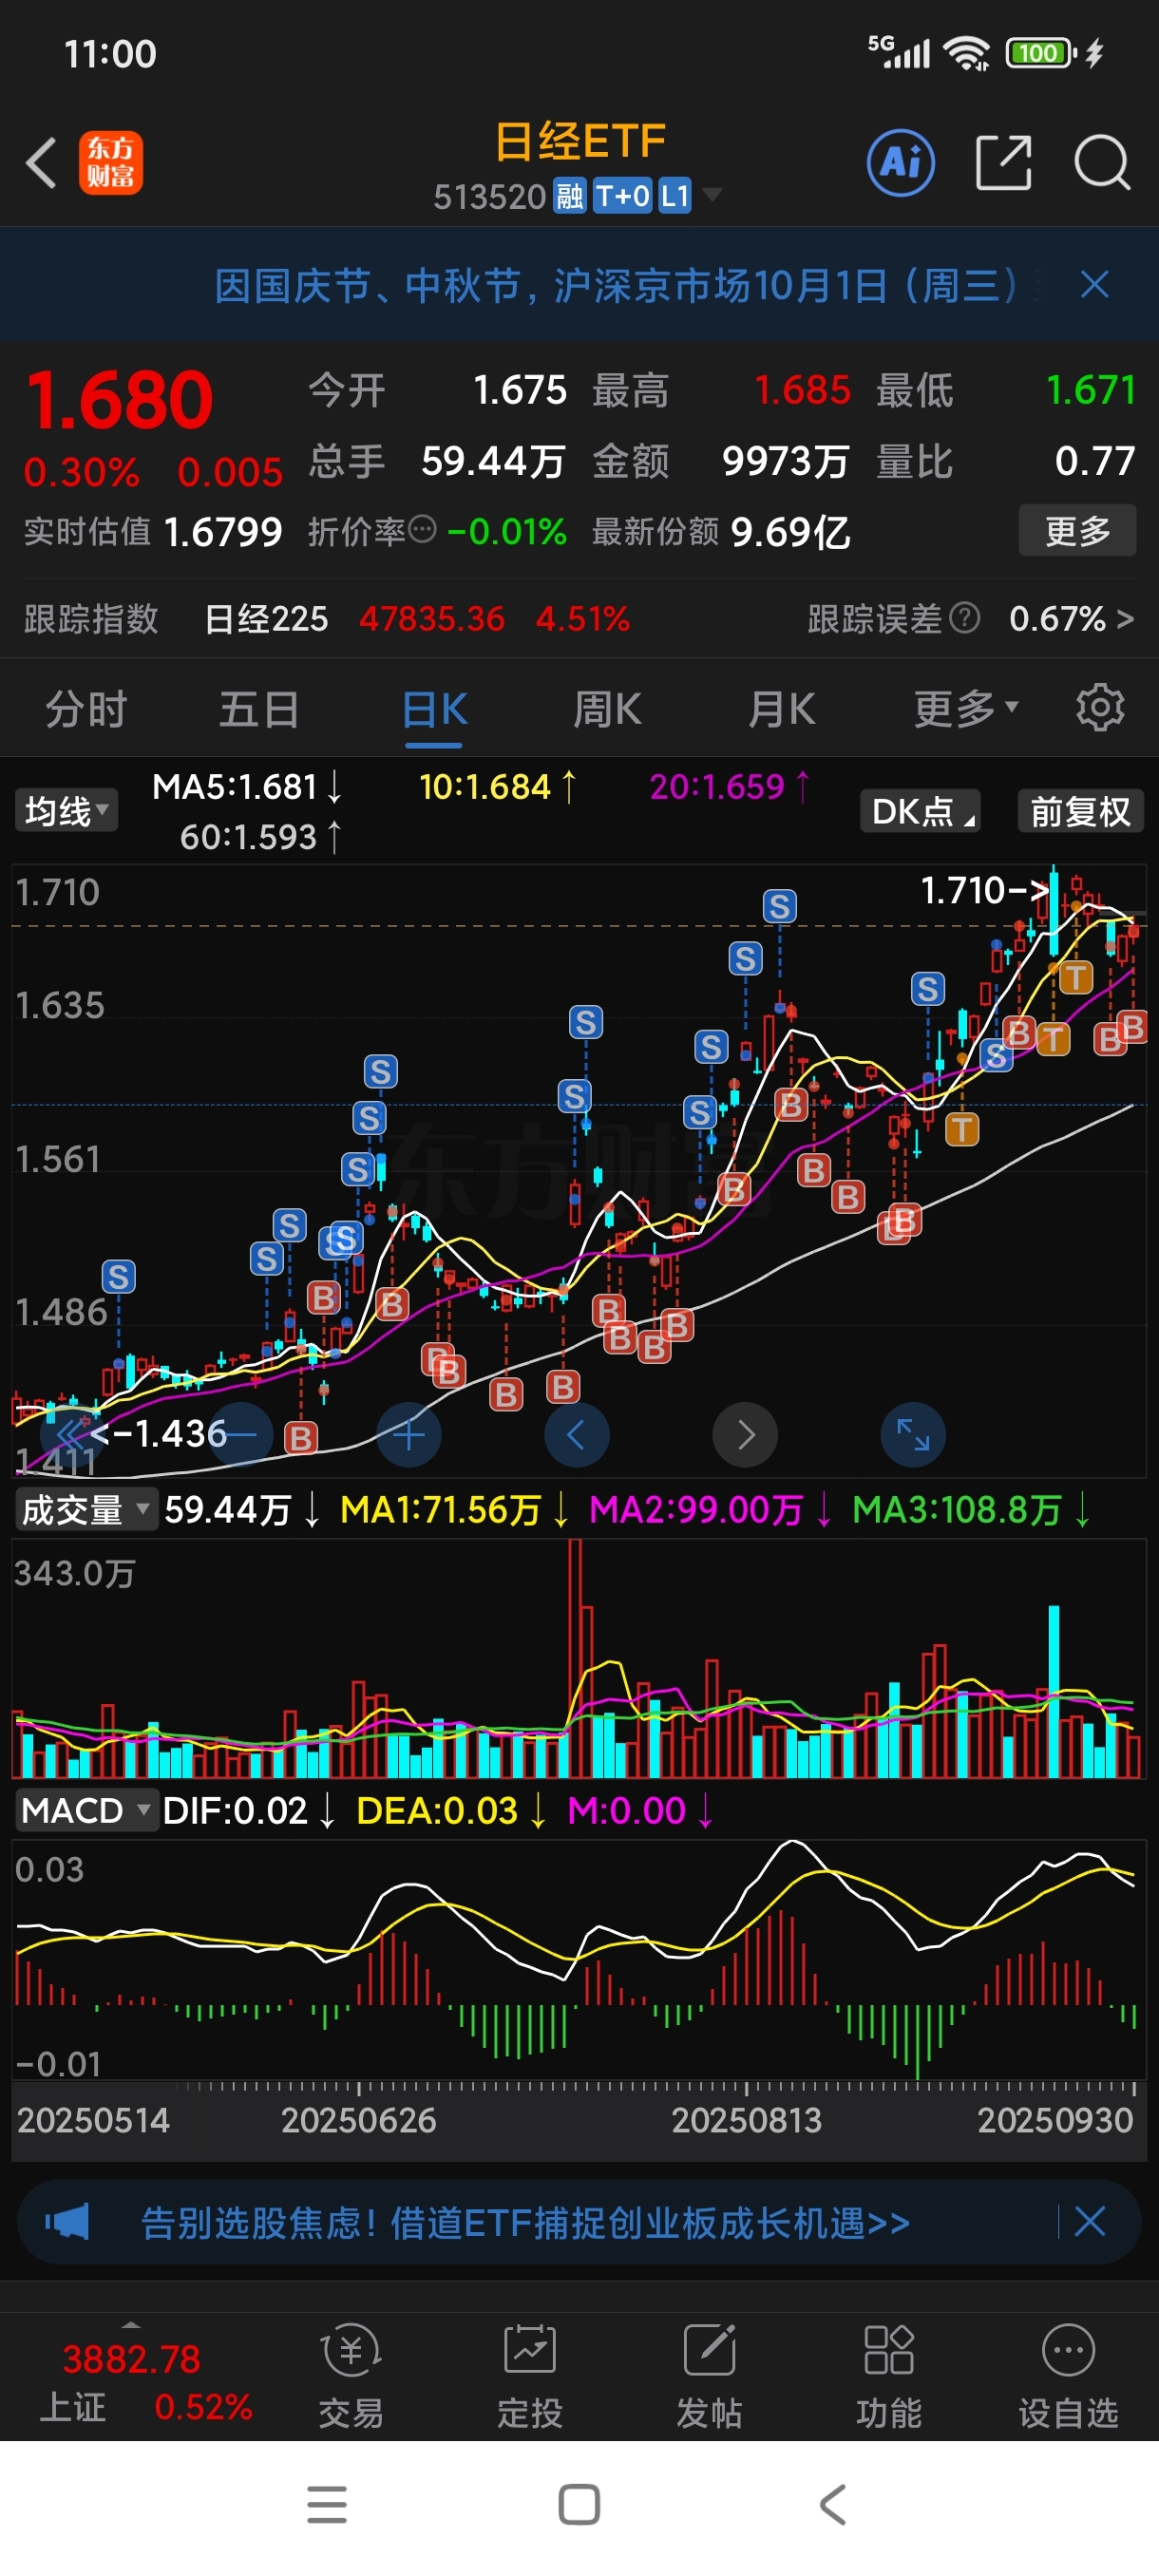Open the 东方财富 app logo
Viewport: 1159px width, 2576px height.
(111, 162)
